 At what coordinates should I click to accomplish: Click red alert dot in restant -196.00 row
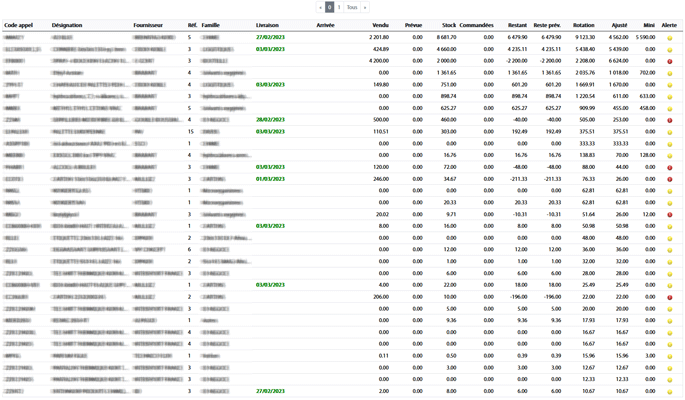click(669, 297)
